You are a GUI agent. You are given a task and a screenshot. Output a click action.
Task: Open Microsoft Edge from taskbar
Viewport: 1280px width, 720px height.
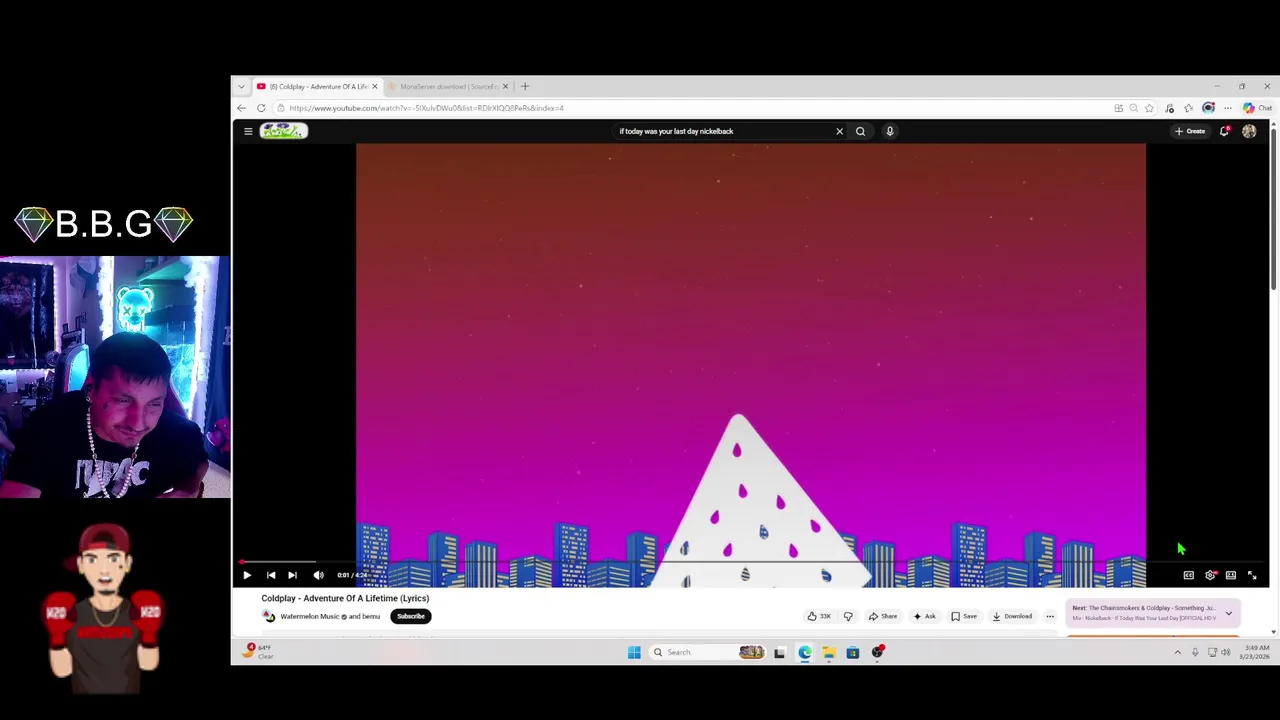(x=804, y=652)
